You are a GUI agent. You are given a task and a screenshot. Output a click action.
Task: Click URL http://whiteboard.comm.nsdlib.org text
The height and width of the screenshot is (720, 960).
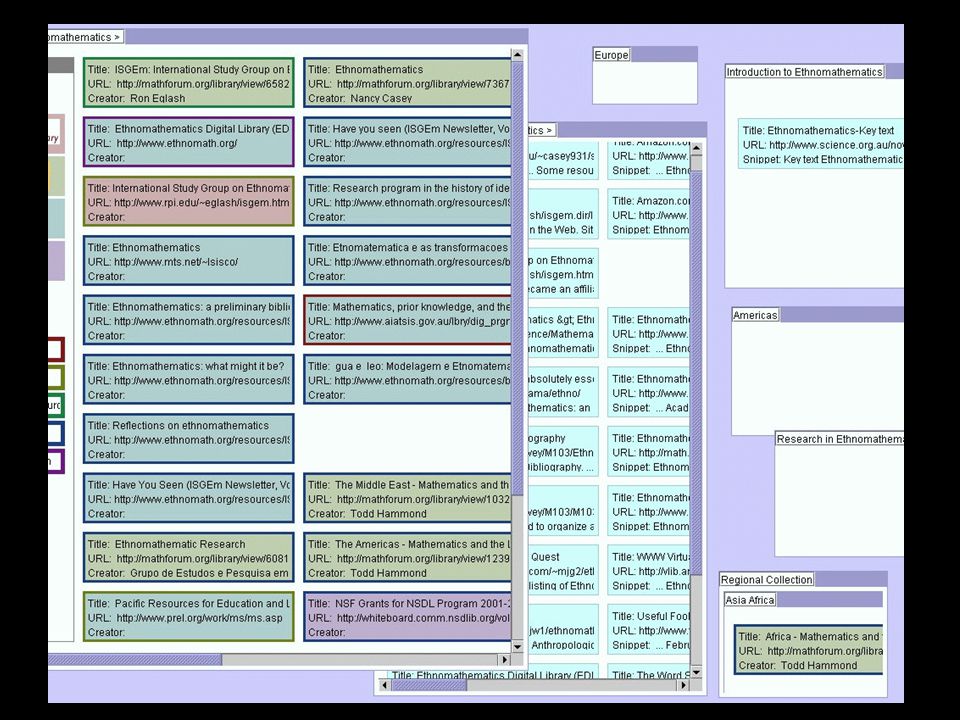[409, 618]
